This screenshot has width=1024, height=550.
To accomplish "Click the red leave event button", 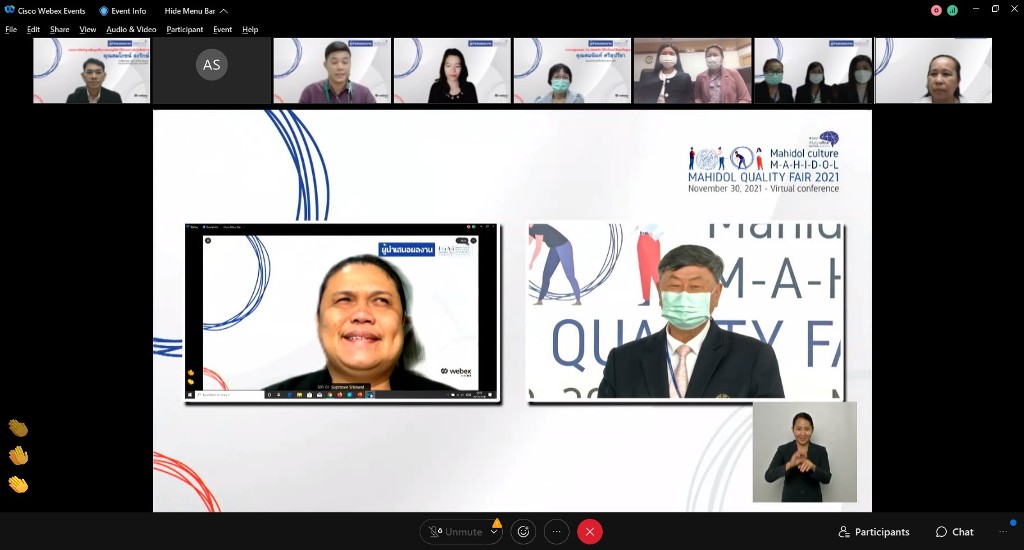I will pyautogui.click(x=590, y=532).
